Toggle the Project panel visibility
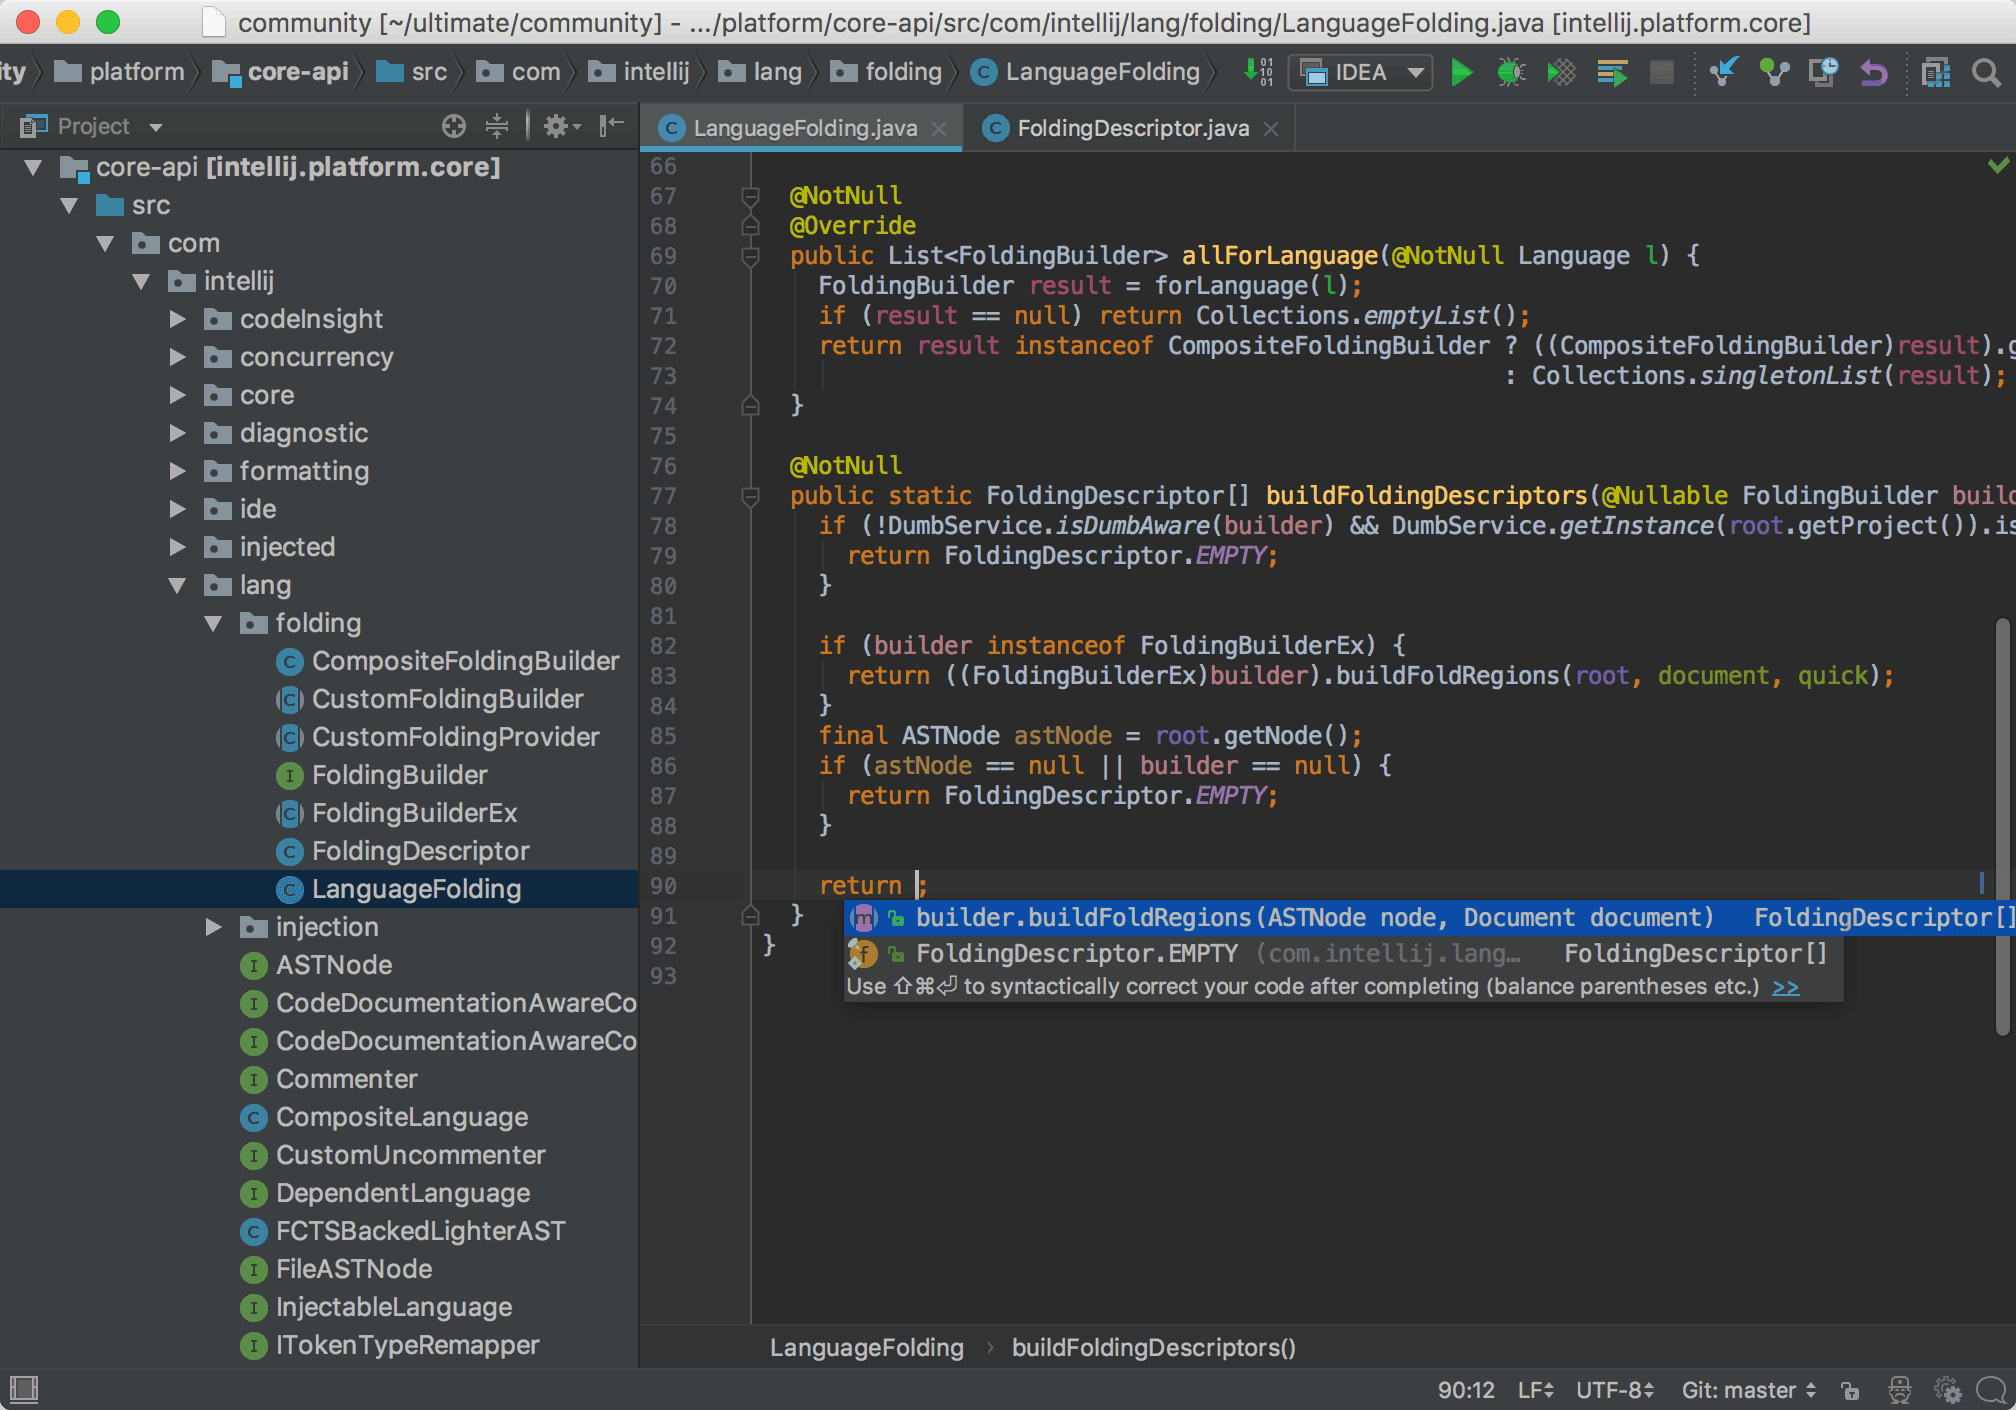The image size is (2016, 1410). coord(610,126)
